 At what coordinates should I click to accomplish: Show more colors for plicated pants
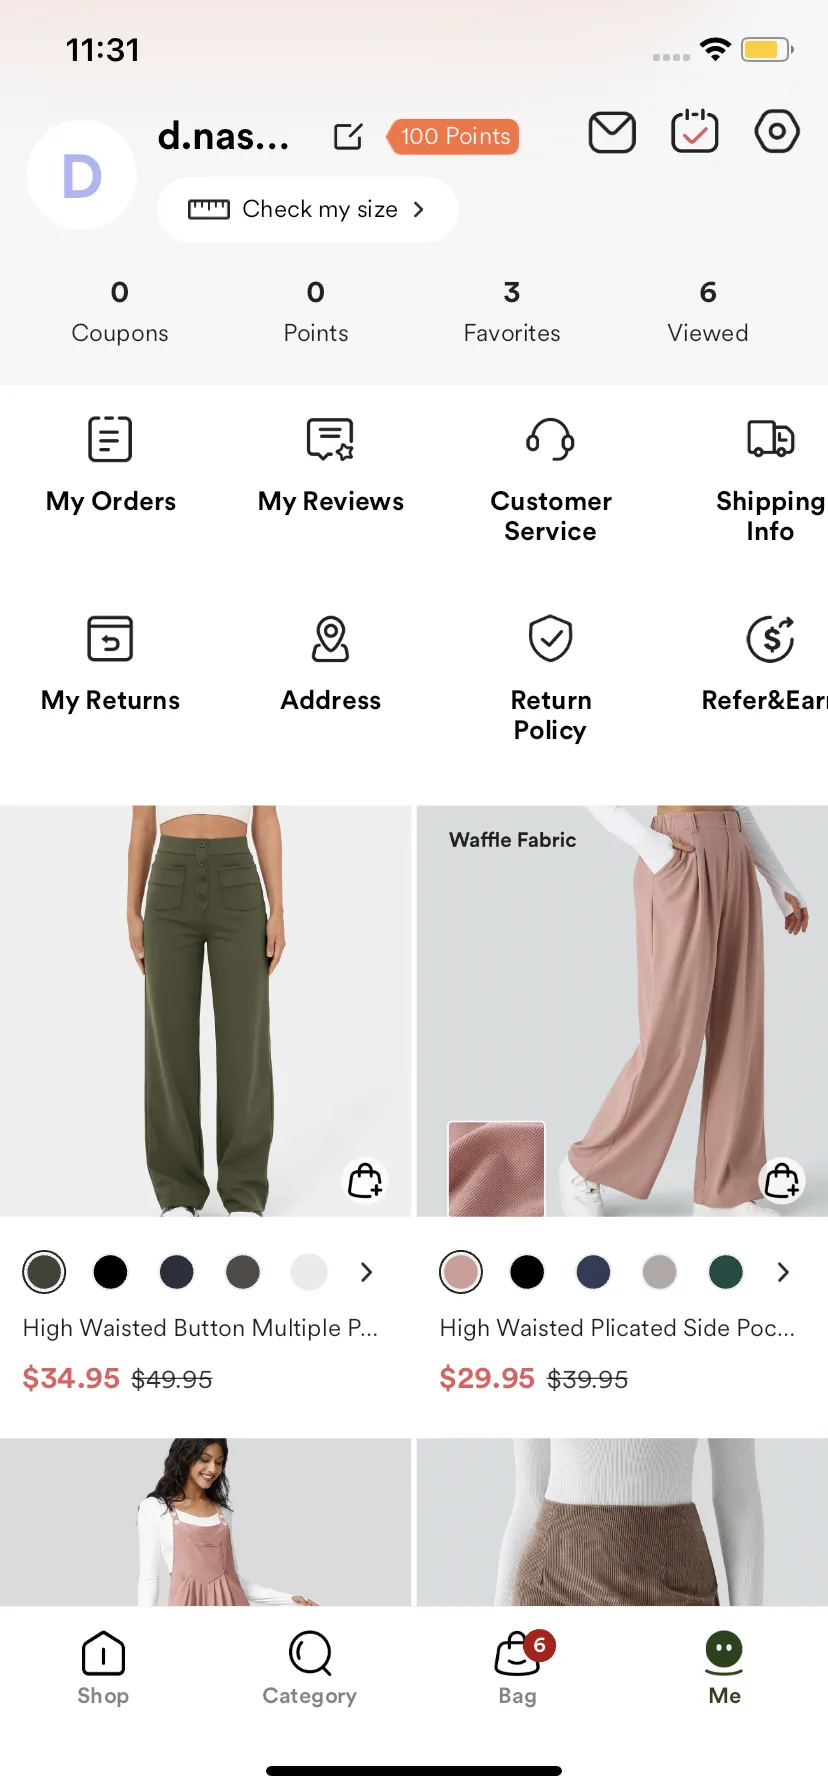coord(783,1272)
